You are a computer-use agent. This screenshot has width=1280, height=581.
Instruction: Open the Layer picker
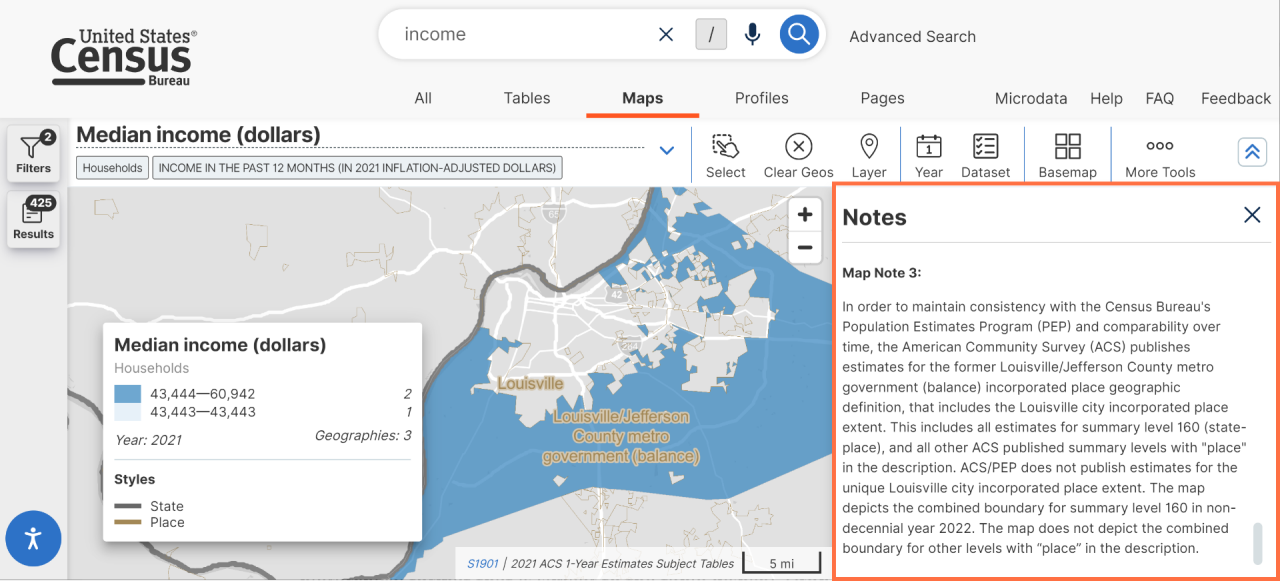pyautogui.click(x=869, y=156)
